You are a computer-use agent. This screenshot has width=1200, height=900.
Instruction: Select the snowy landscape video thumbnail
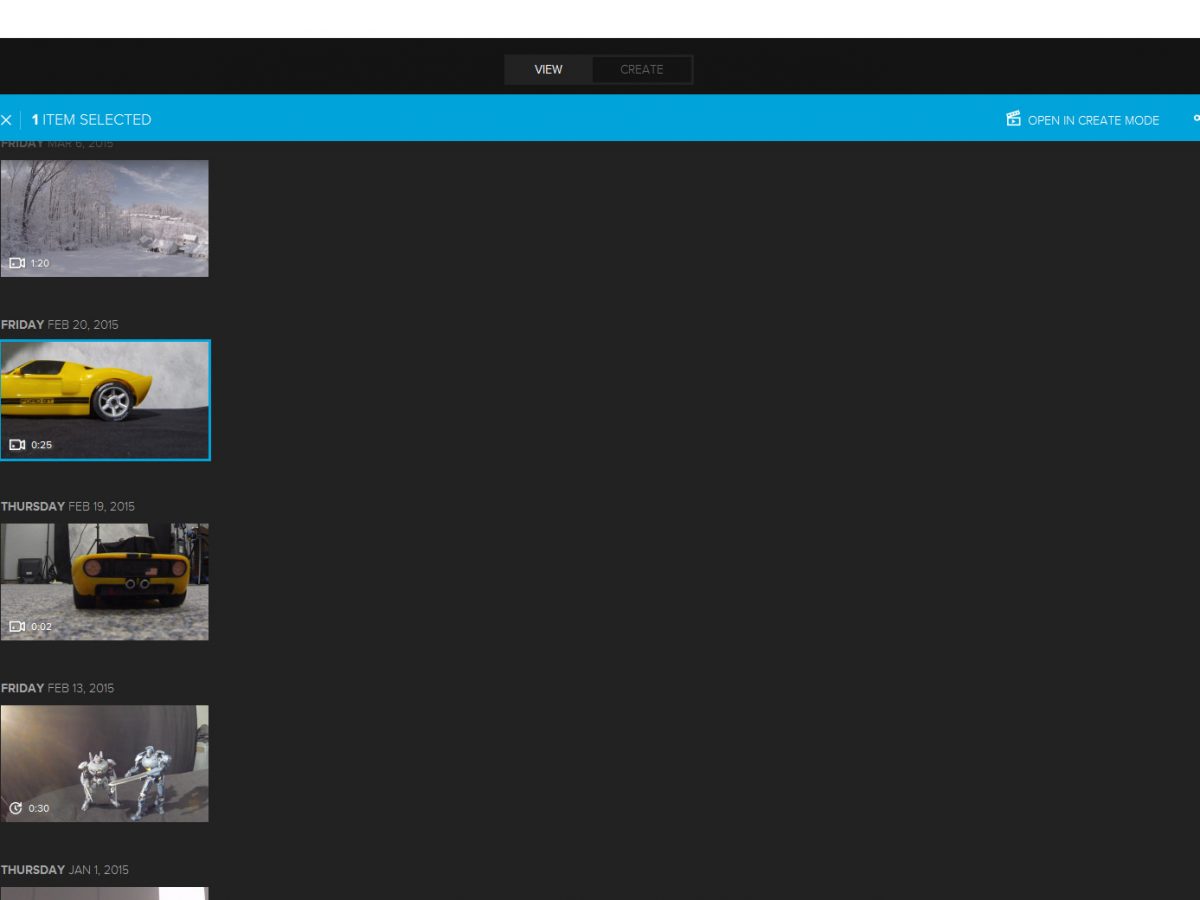(104, 218)
